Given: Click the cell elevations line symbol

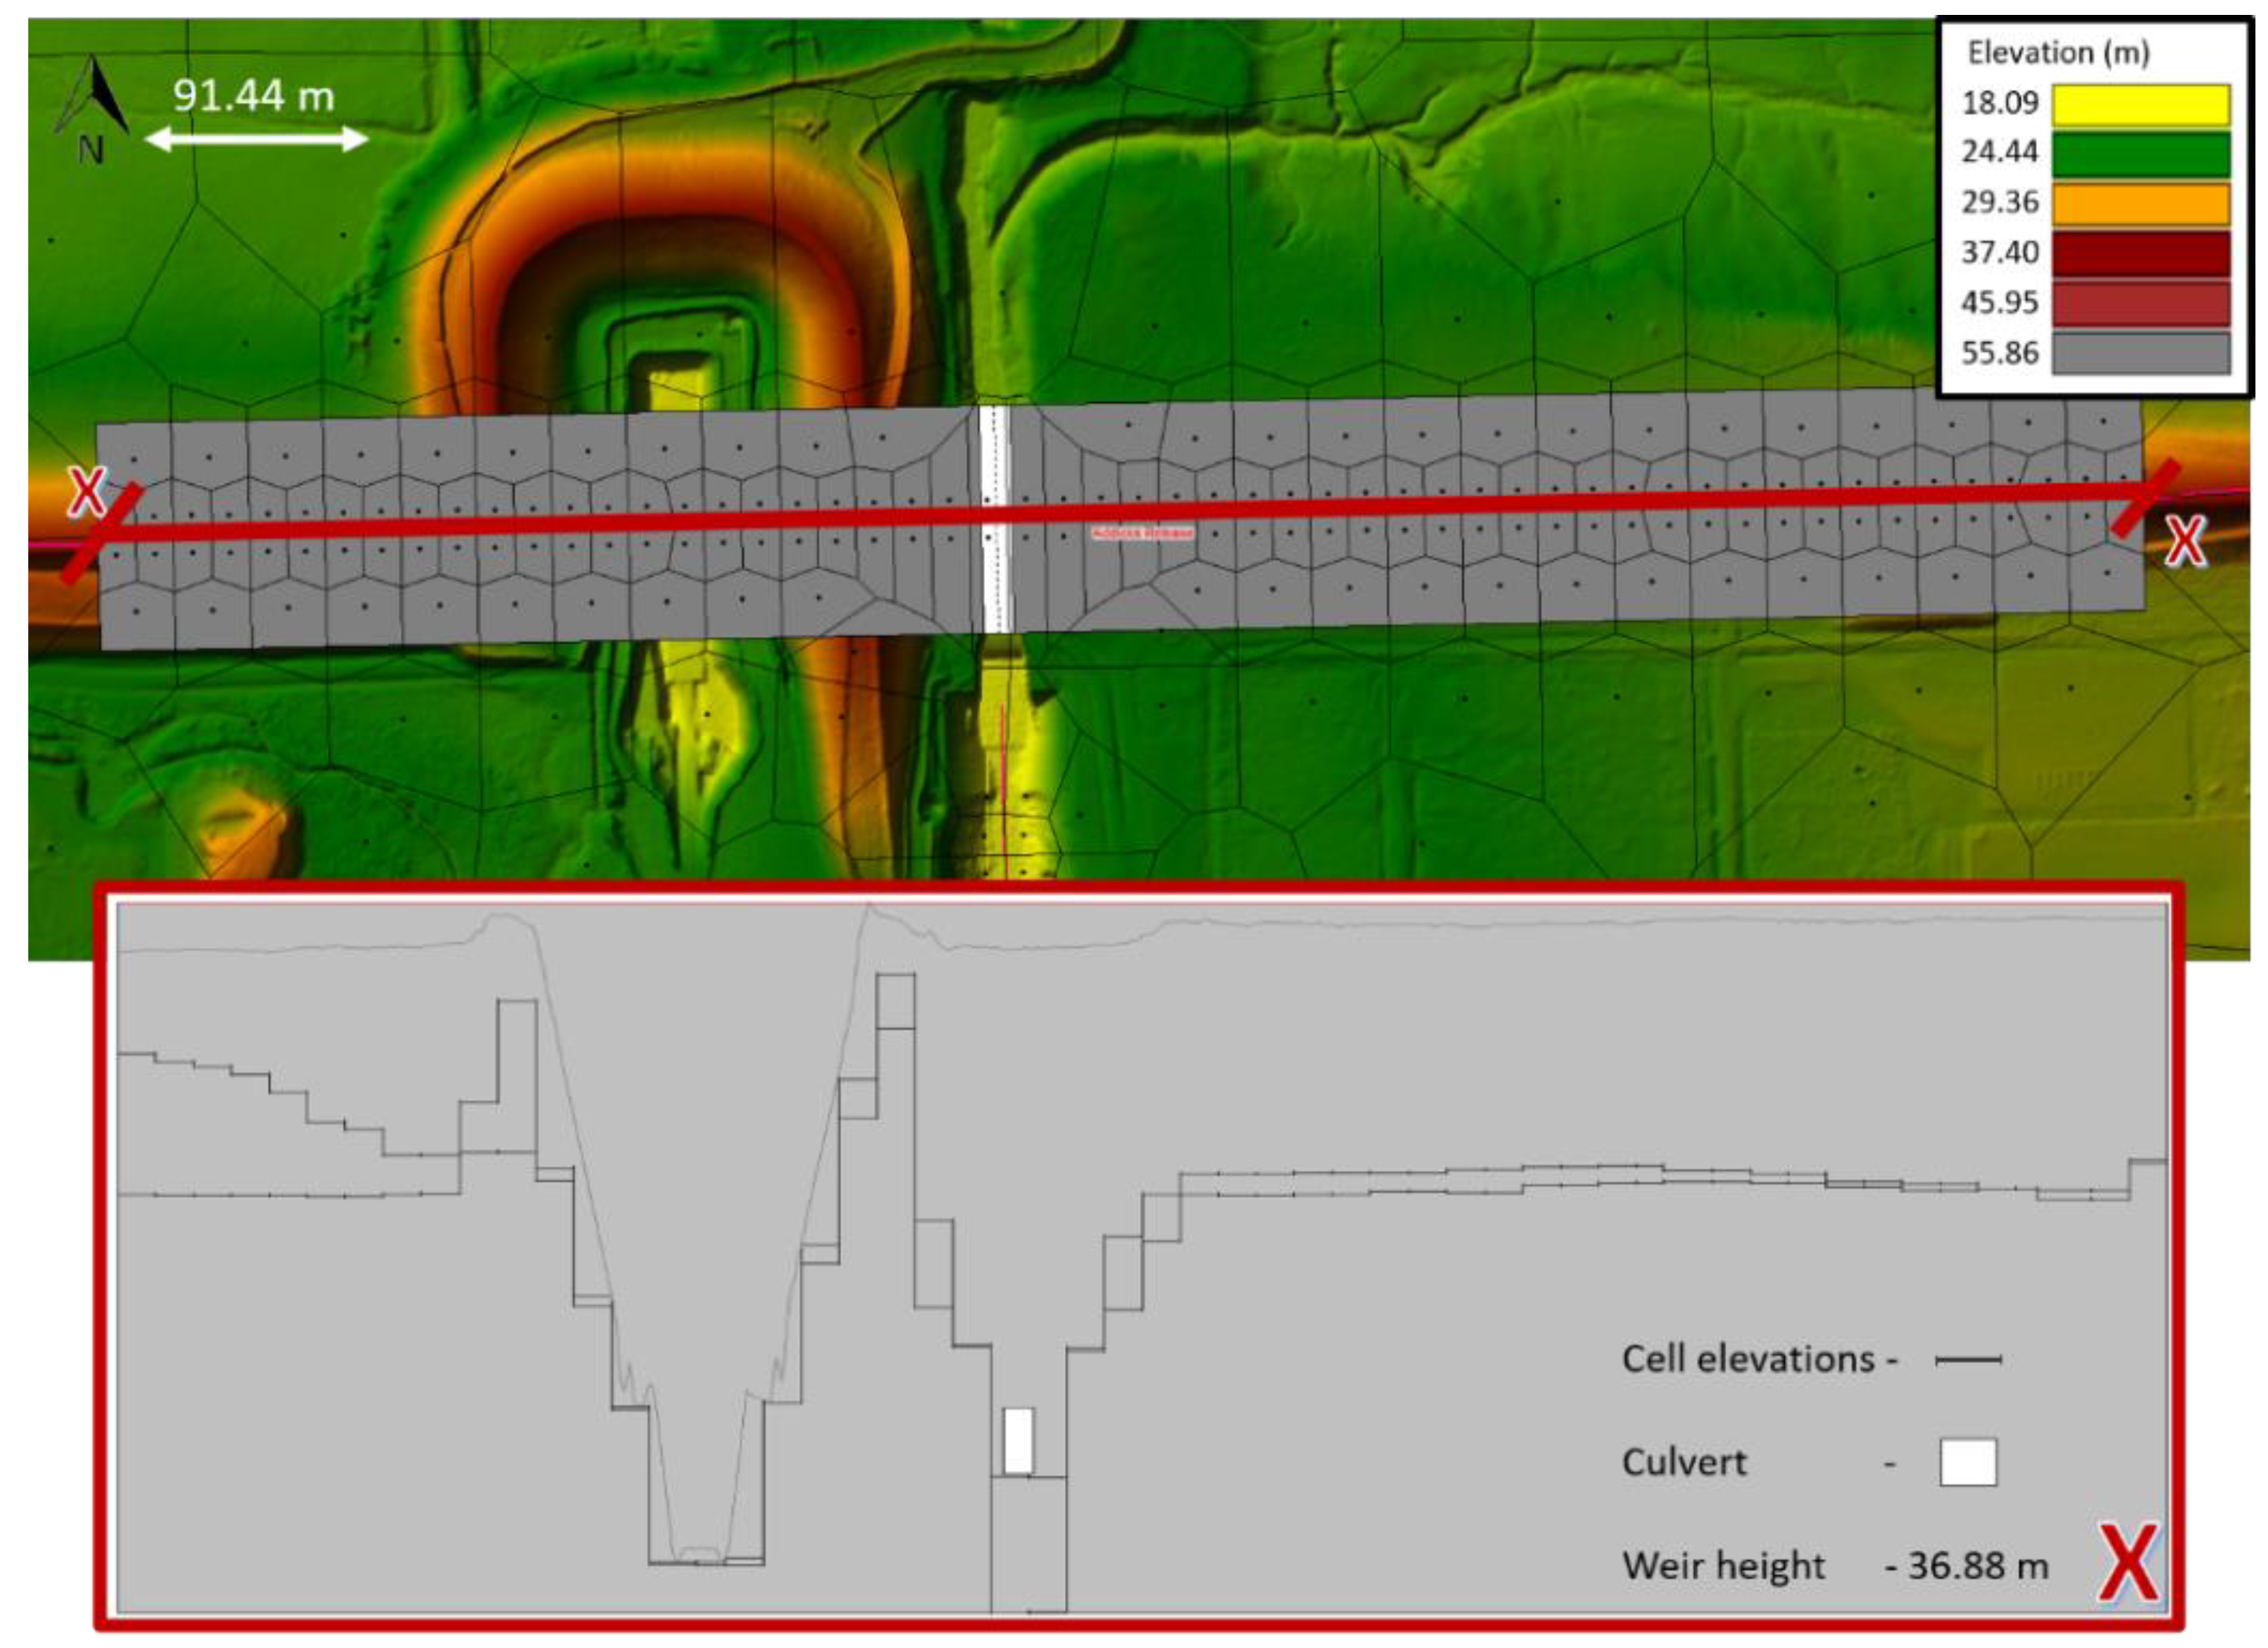Looking at the screenshot, I should click(x=1967, y=1360).
